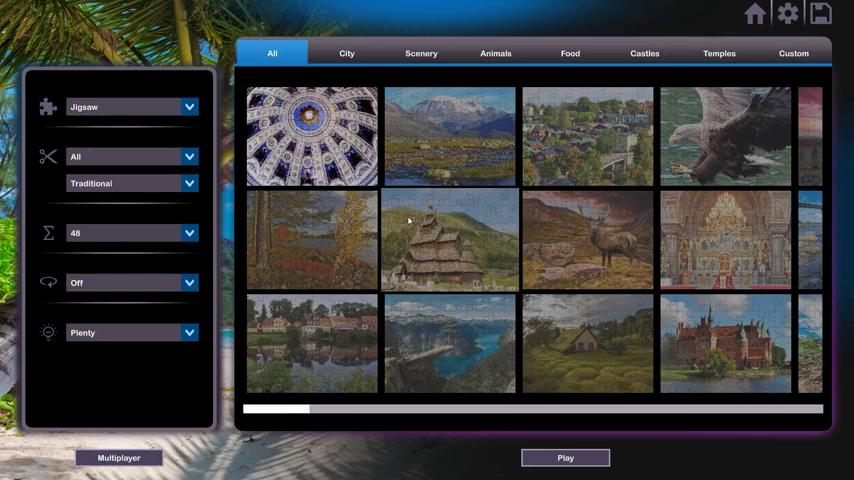Click the sigma piece count icon
Image resolution: width=854 pixels, height=480 pixels.
click(x=48, y=233)
